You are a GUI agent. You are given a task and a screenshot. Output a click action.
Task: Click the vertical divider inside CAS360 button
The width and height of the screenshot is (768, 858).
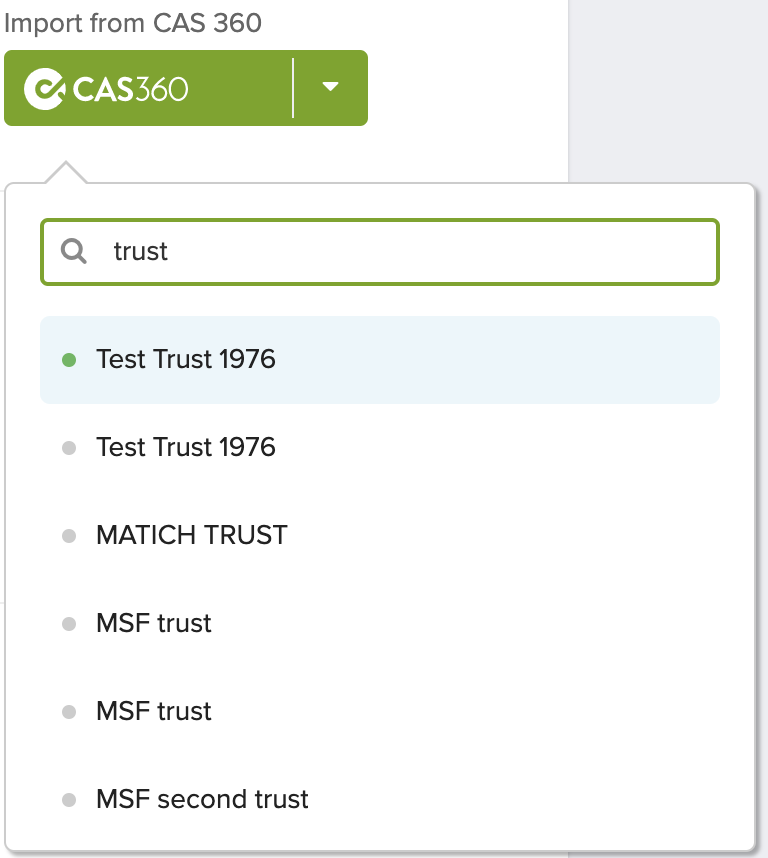(x=293, y=88)
